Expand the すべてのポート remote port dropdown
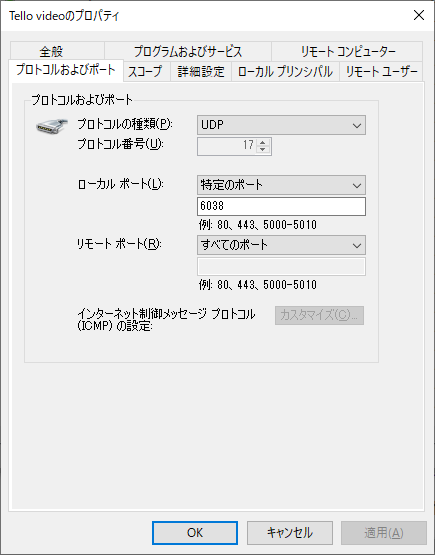435x555 pixels. (x=281, y=245)
